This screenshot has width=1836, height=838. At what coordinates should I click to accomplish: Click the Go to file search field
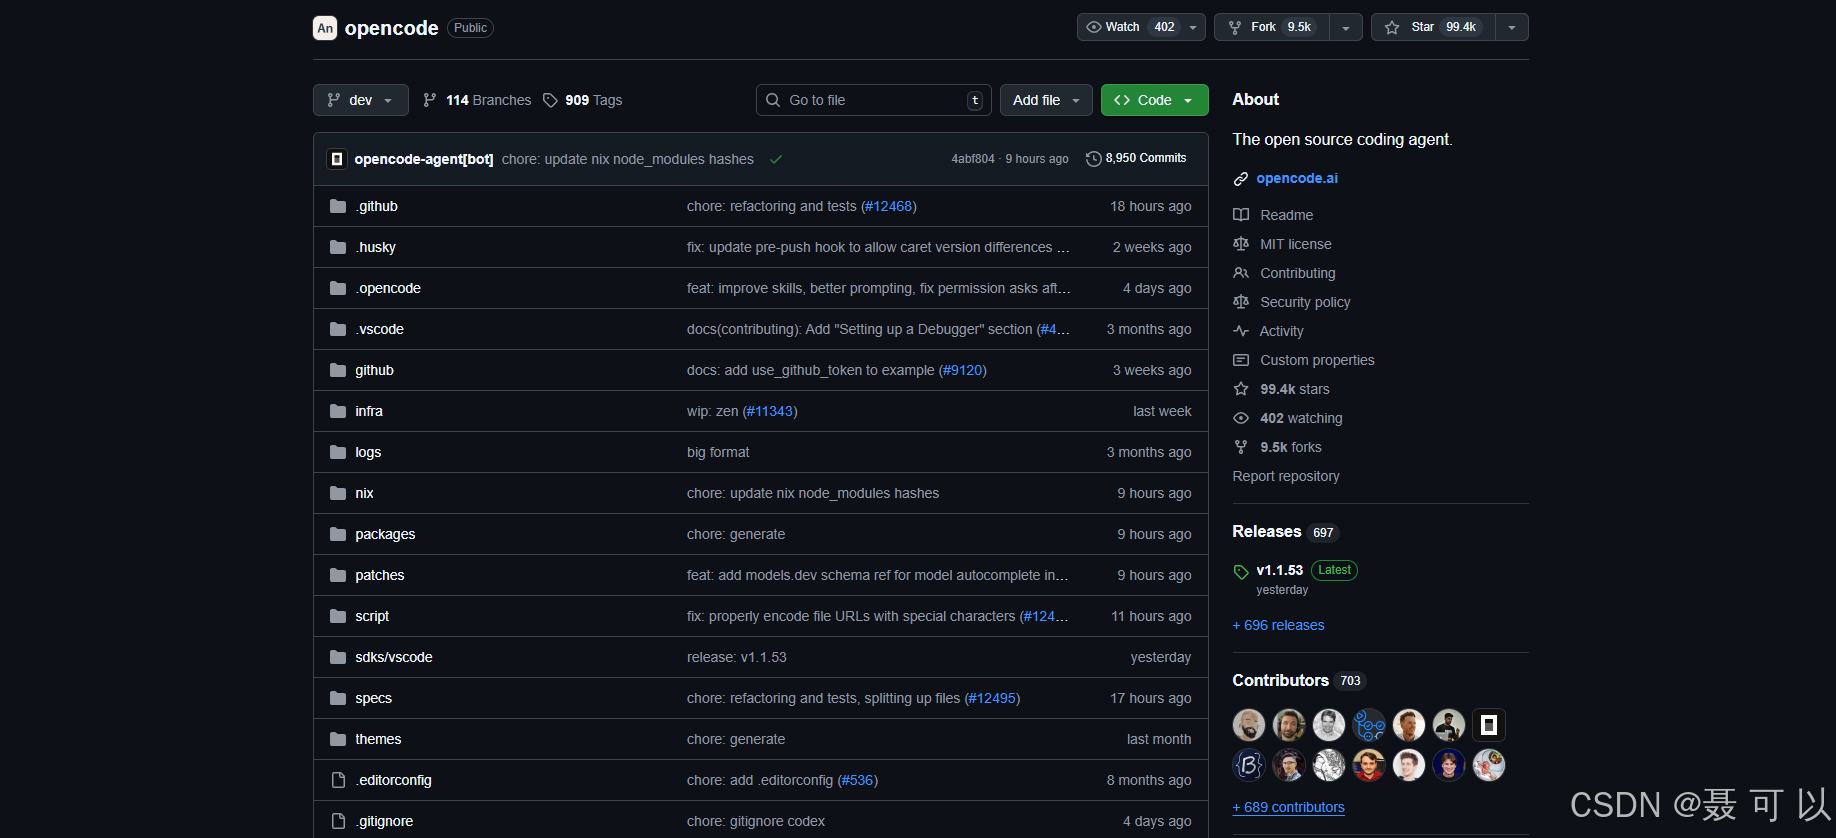874,100
